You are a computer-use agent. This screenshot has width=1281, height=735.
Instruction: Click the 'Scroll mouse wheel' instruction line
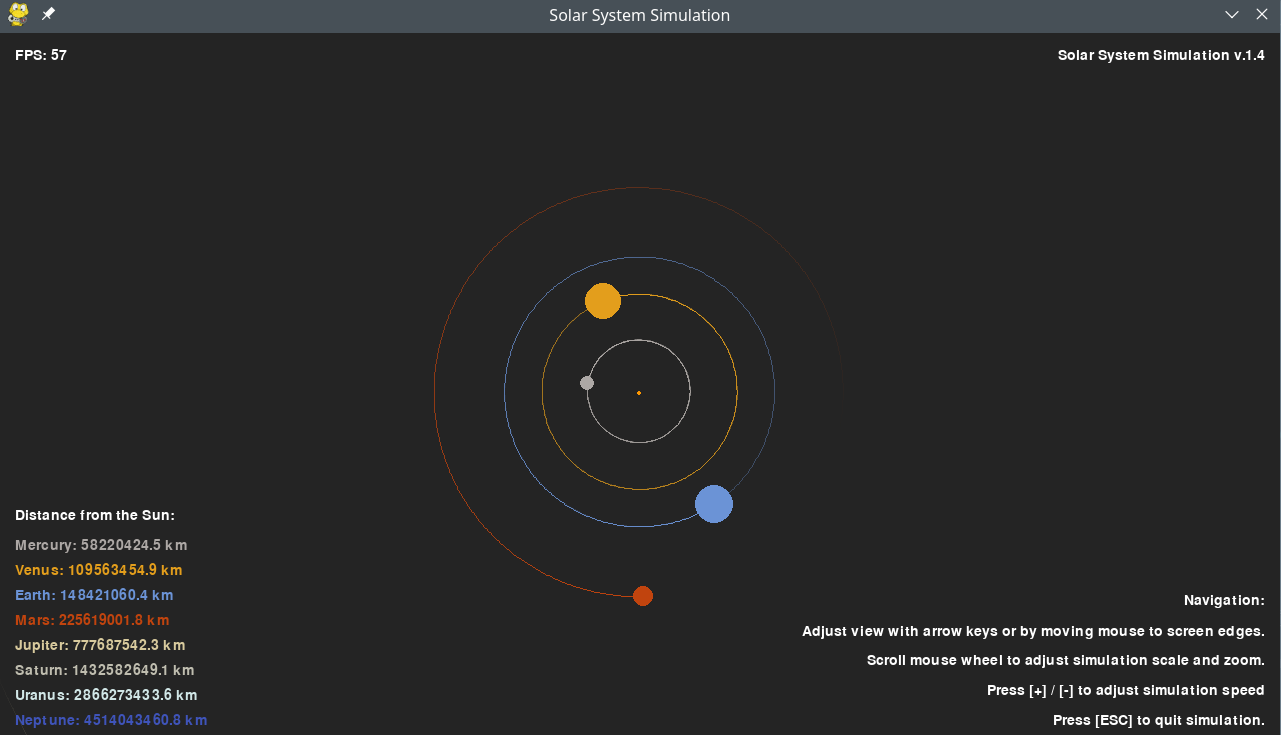1066,660
